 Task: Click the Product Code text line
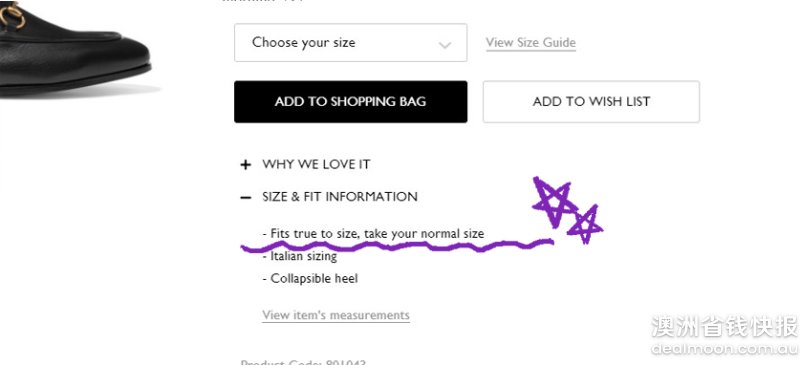click(x=303, y=362)
